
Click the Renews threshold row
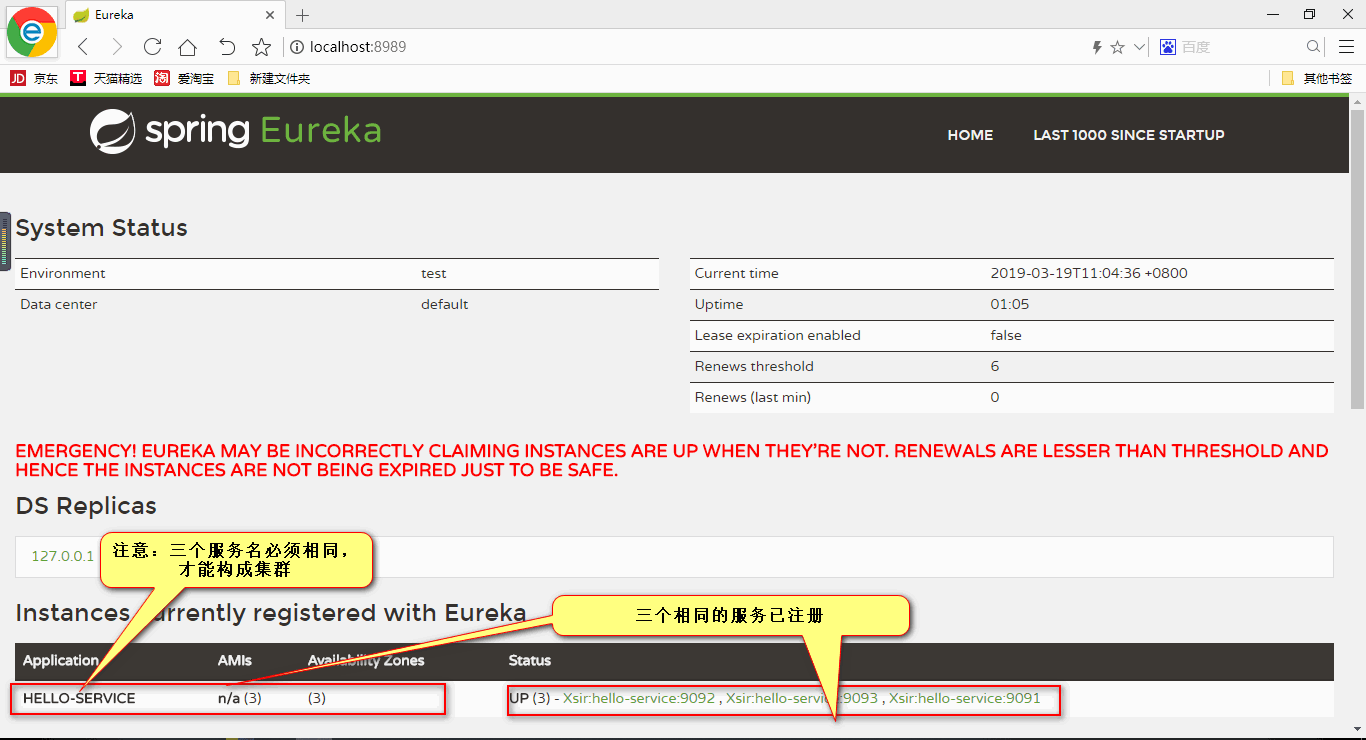[1012, 366]
